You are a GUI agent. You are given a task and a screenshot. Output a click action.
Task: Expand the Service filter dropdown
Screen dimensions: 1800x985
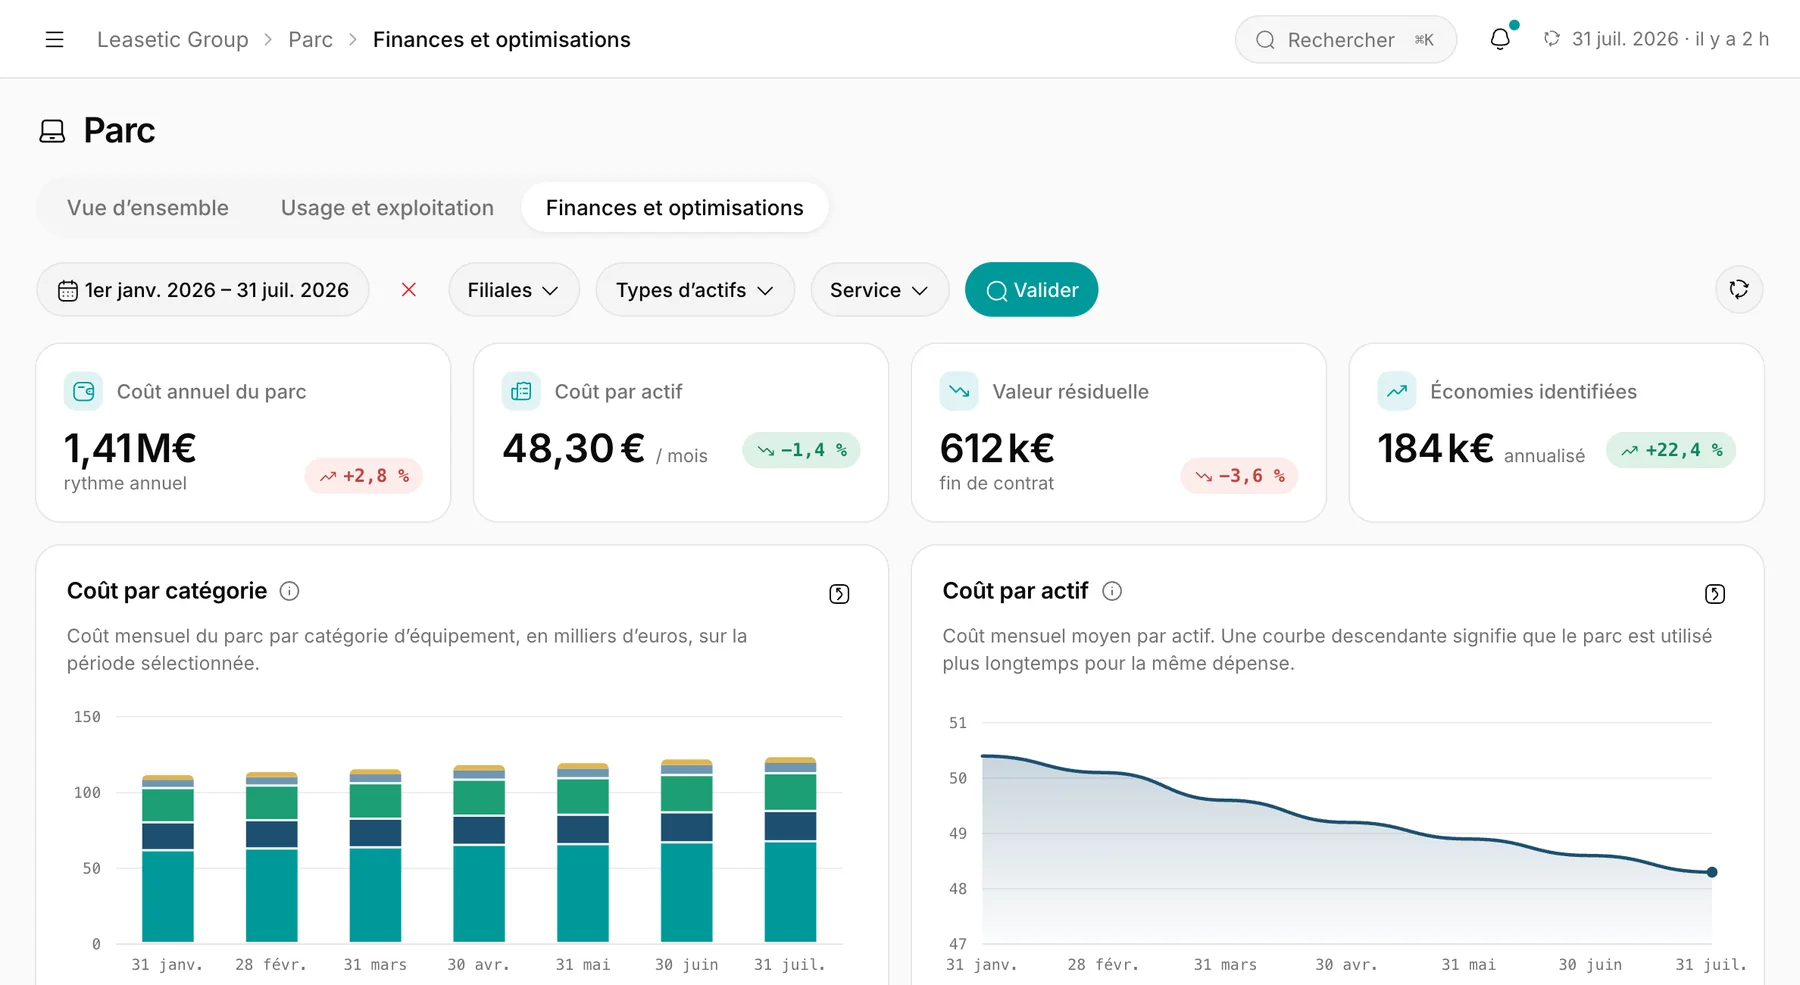tap(880, 290)
